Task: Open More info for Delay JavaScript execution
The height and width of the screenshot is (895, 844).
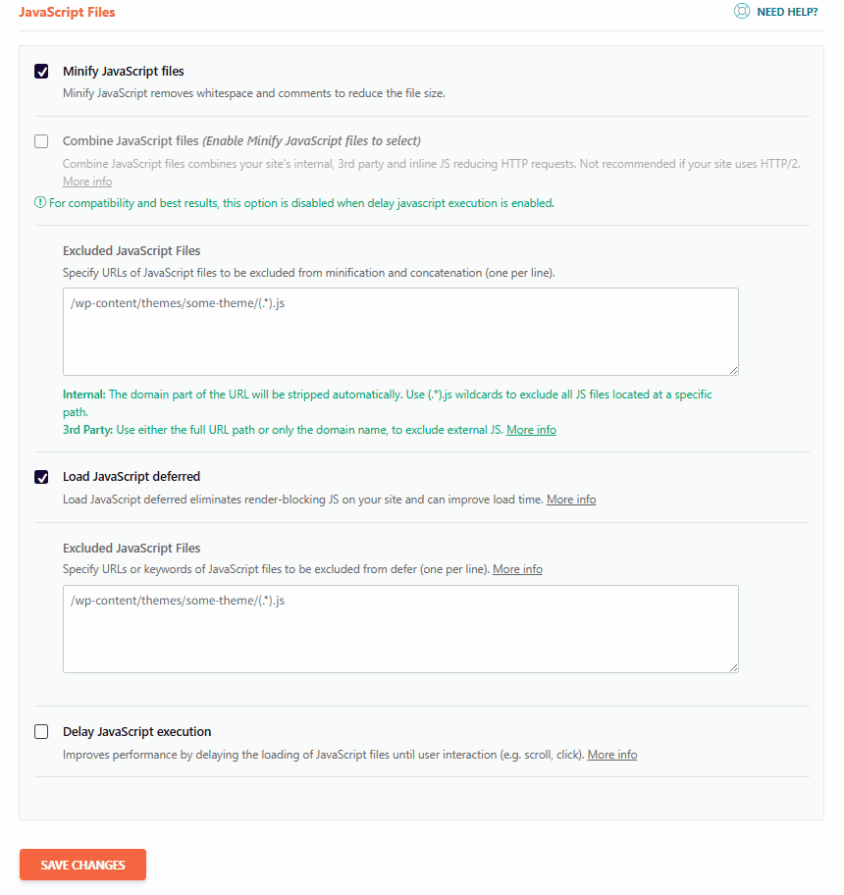Action: [x=612, y=754]
